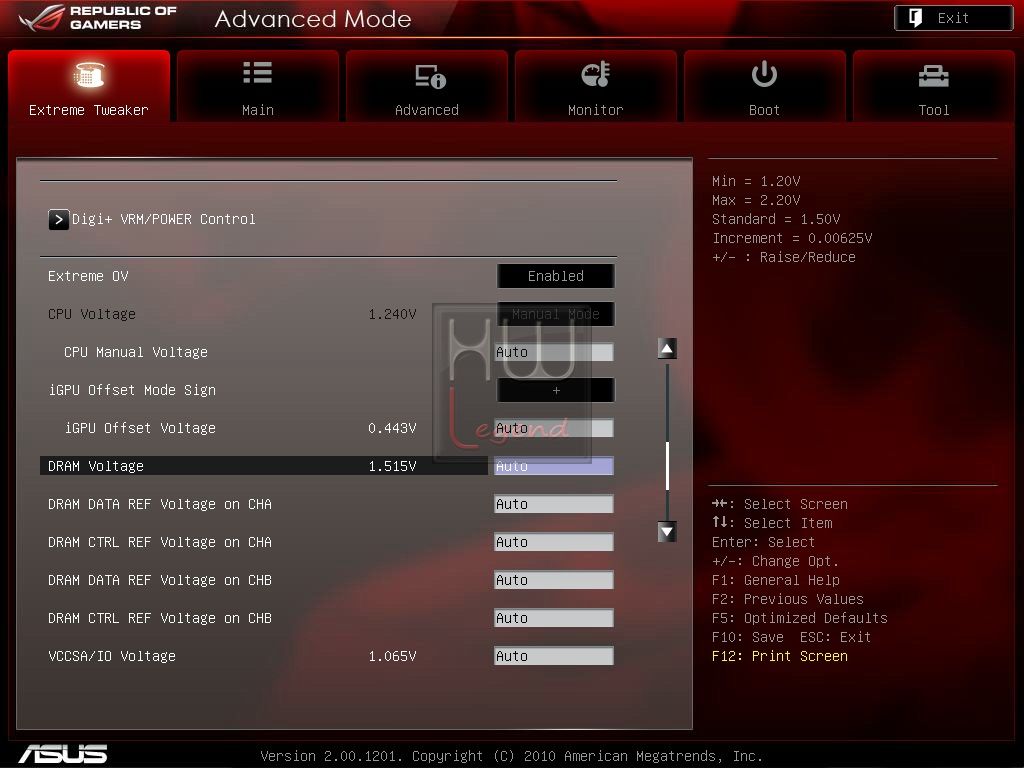This screenshot has height=768, width=1024.
Task: Click the ASUS logo at bottom
Action: [63, 754]
